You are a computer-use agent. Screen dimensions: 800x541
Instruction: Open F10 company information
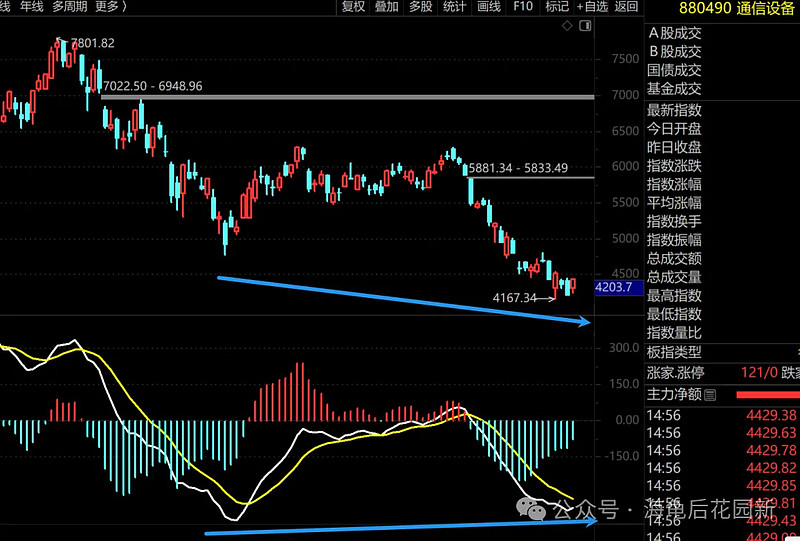pos(523,7)
